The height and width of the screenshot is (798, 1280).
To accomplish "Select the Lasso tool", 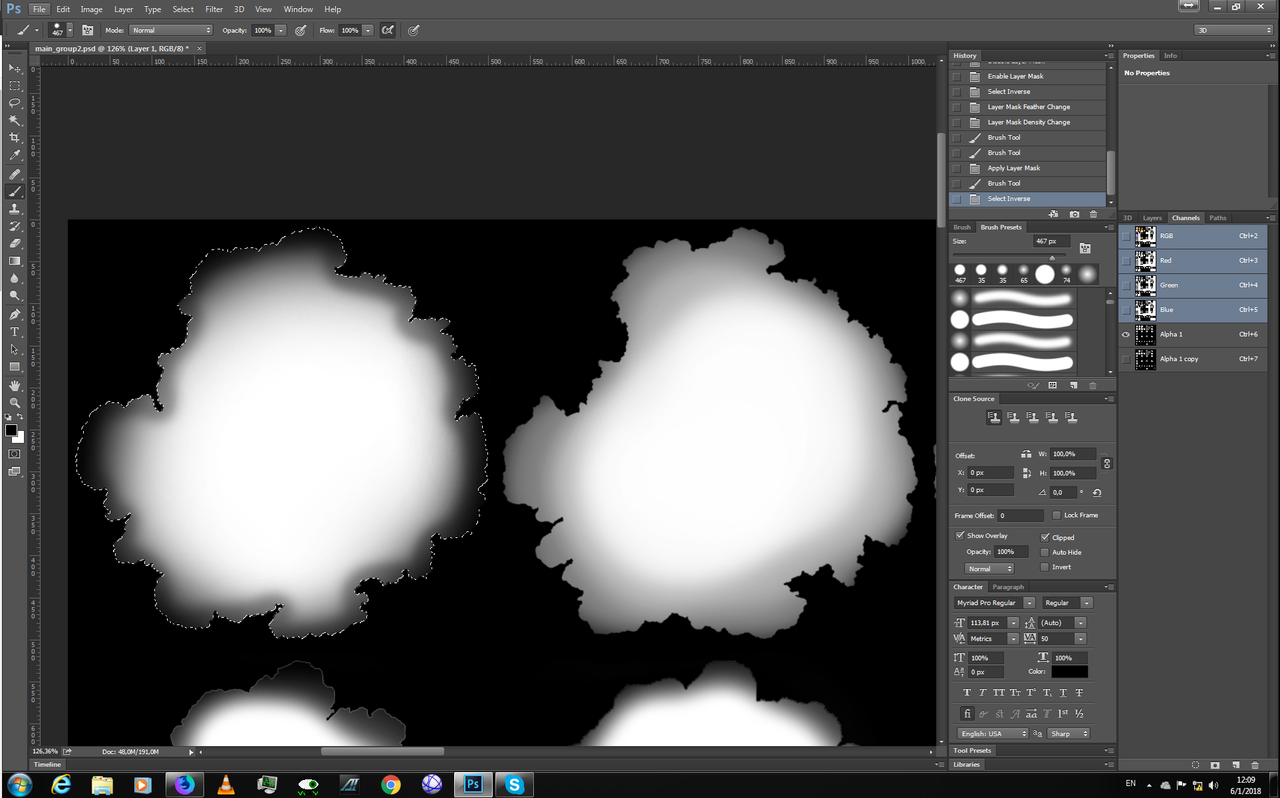I will [x=15, y=103].
